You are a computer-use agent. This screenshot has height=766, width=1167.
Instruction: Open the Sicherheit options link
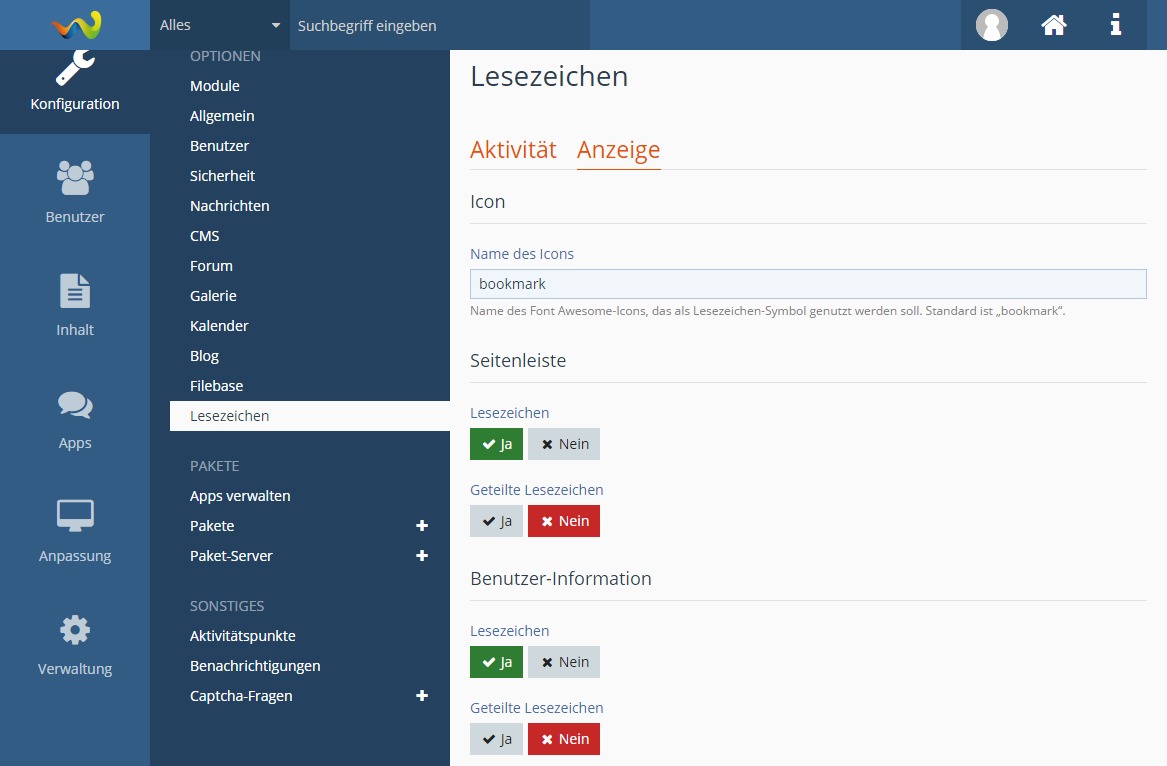click(x=222, y=176)
